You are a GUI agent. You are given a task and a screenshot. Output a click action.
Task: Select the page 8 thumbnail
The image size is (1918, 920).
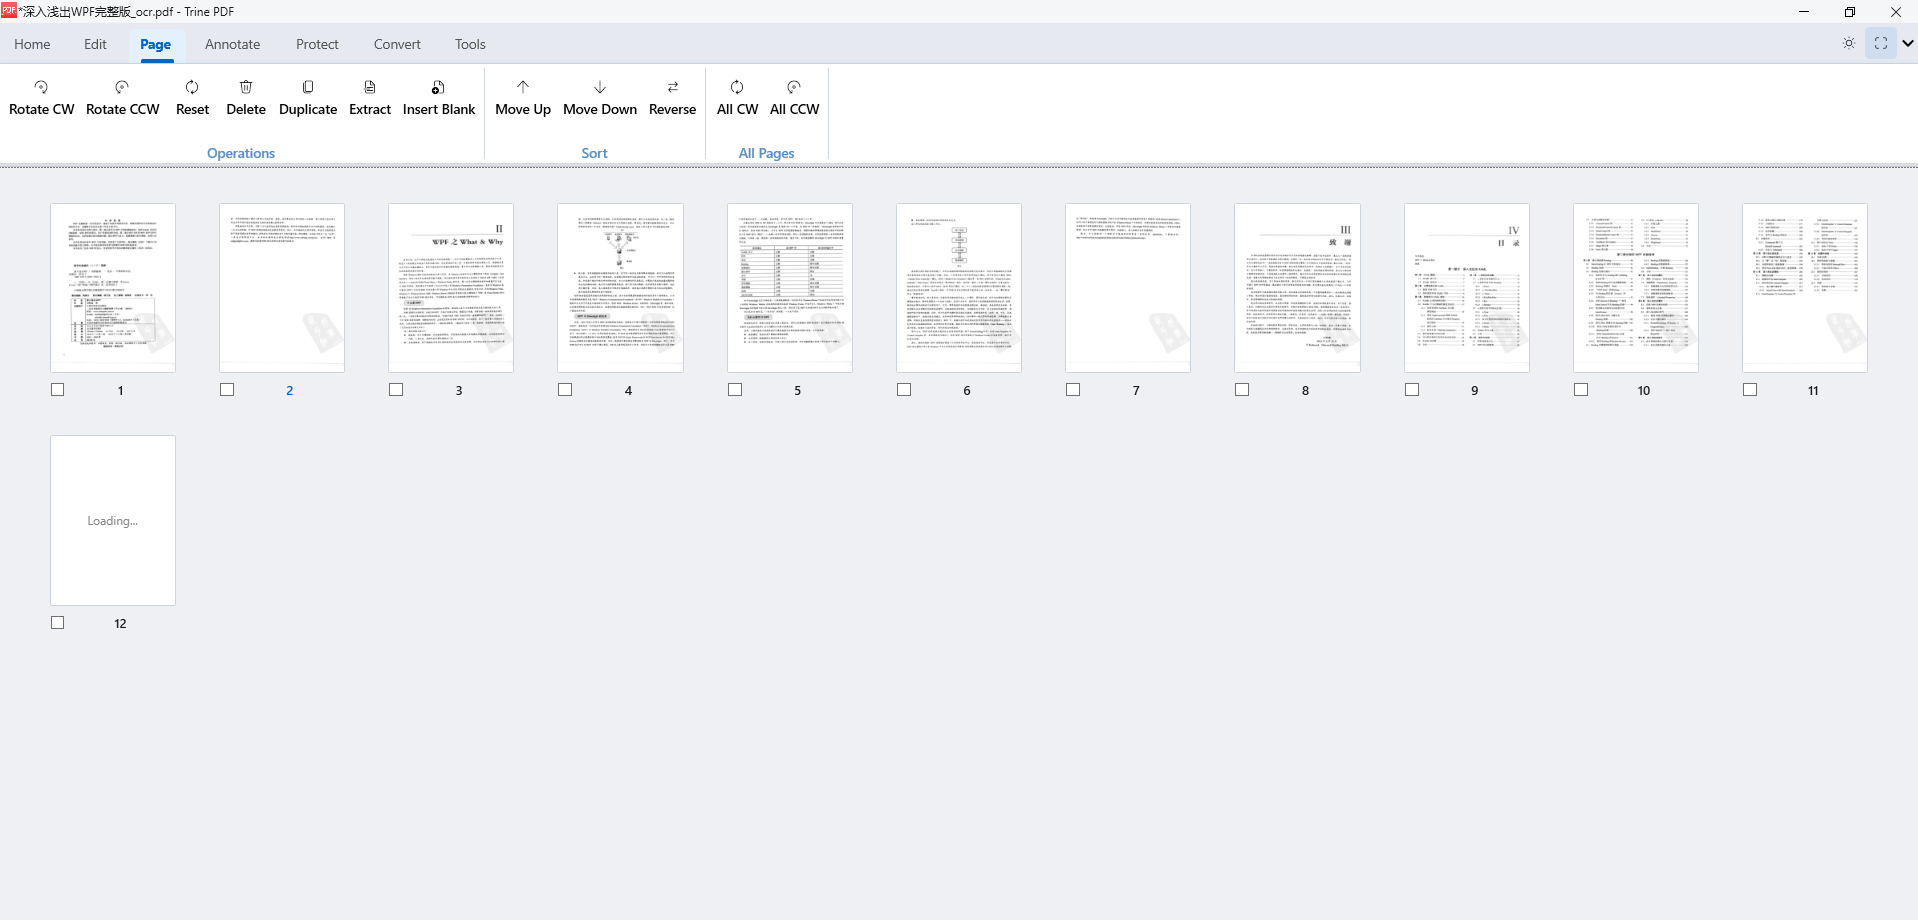[1297, 288]
